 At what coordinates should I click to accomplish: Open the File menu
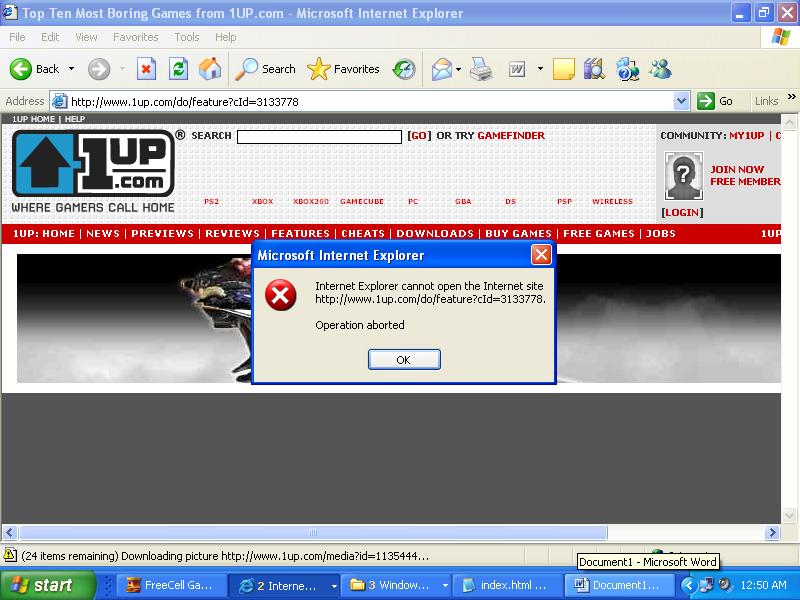pyautogui.click(x=17, y=37)
